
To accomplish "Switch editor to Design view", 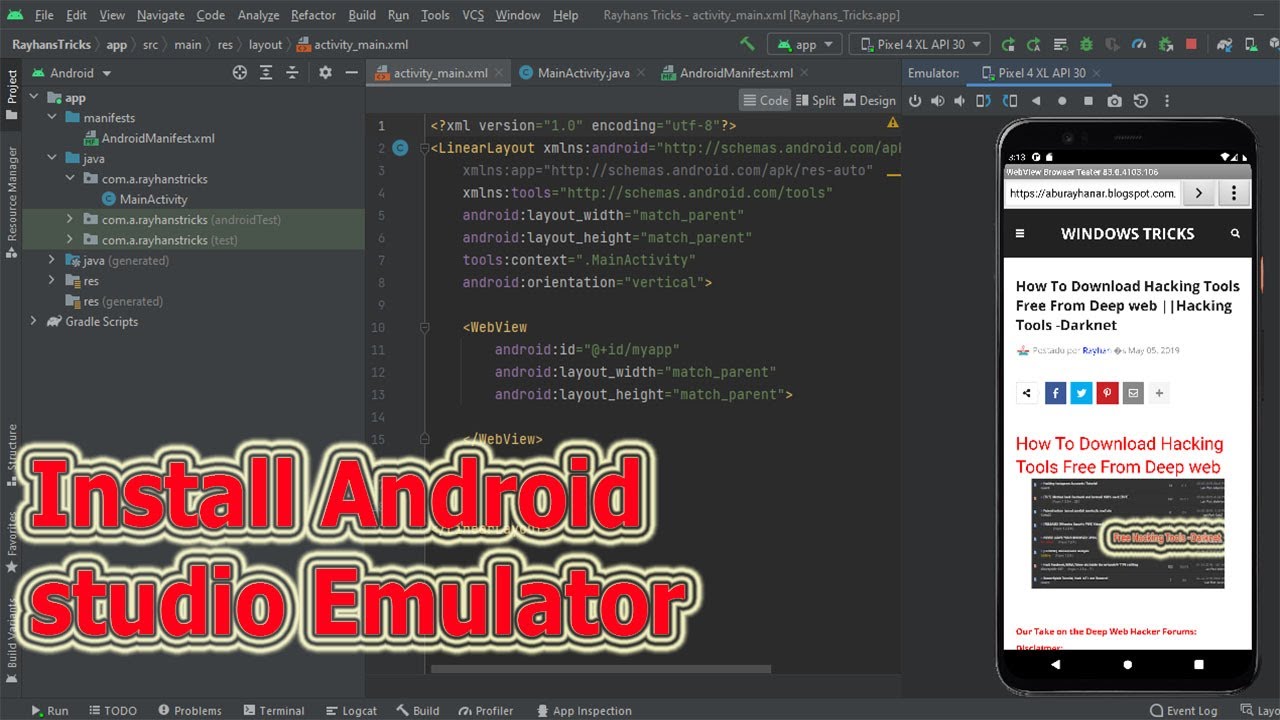I will [869, 100].
